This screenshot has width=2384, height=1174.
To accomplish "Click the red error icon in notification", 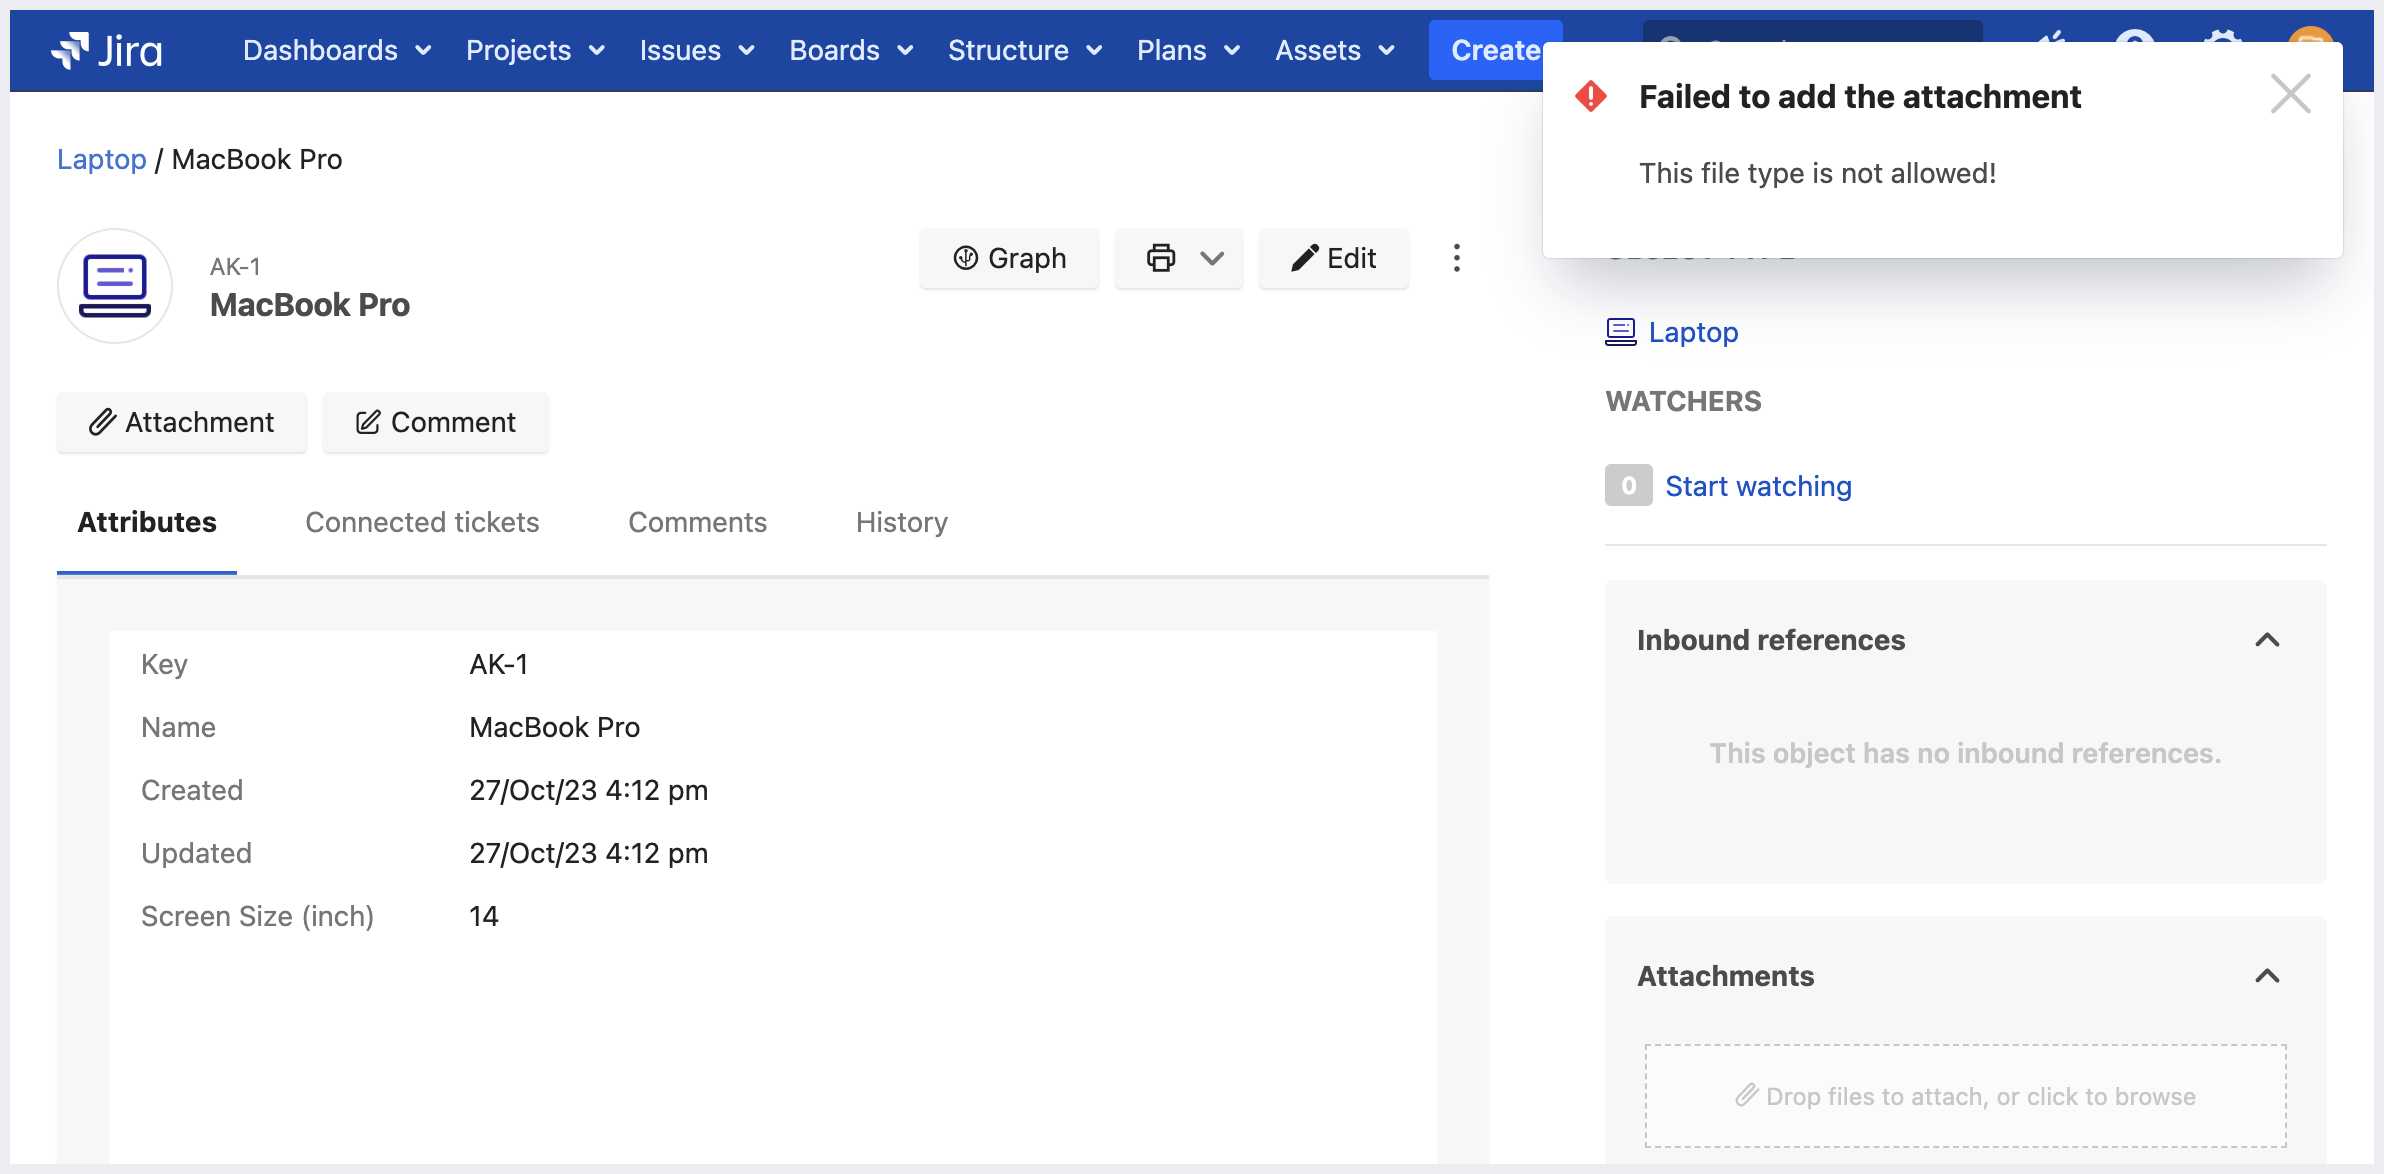I will 1590,97.
